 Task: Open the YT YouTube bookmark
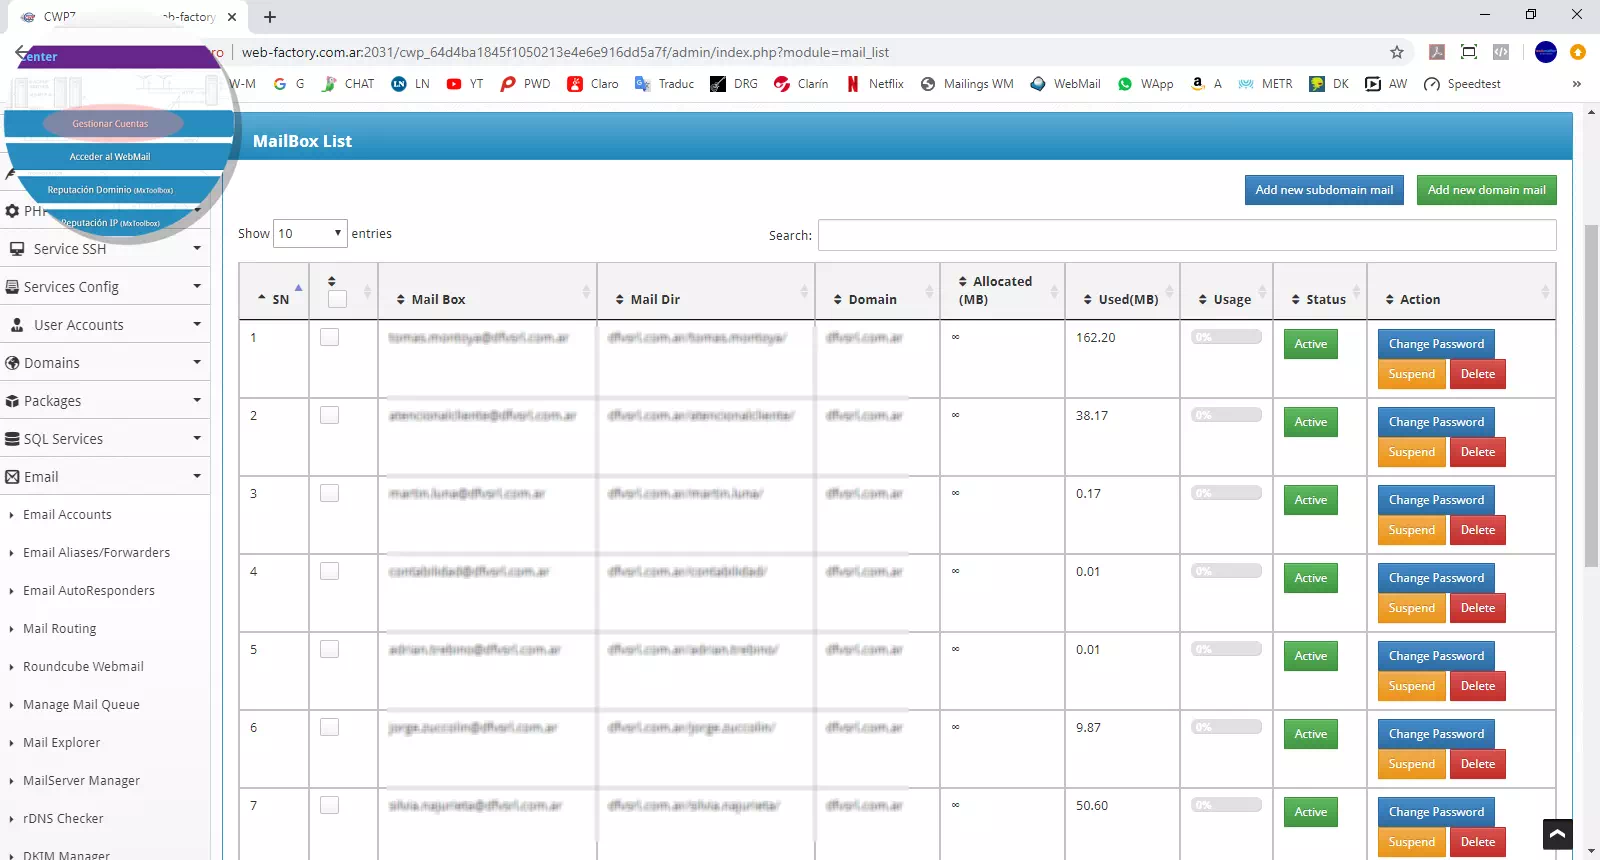465,84
